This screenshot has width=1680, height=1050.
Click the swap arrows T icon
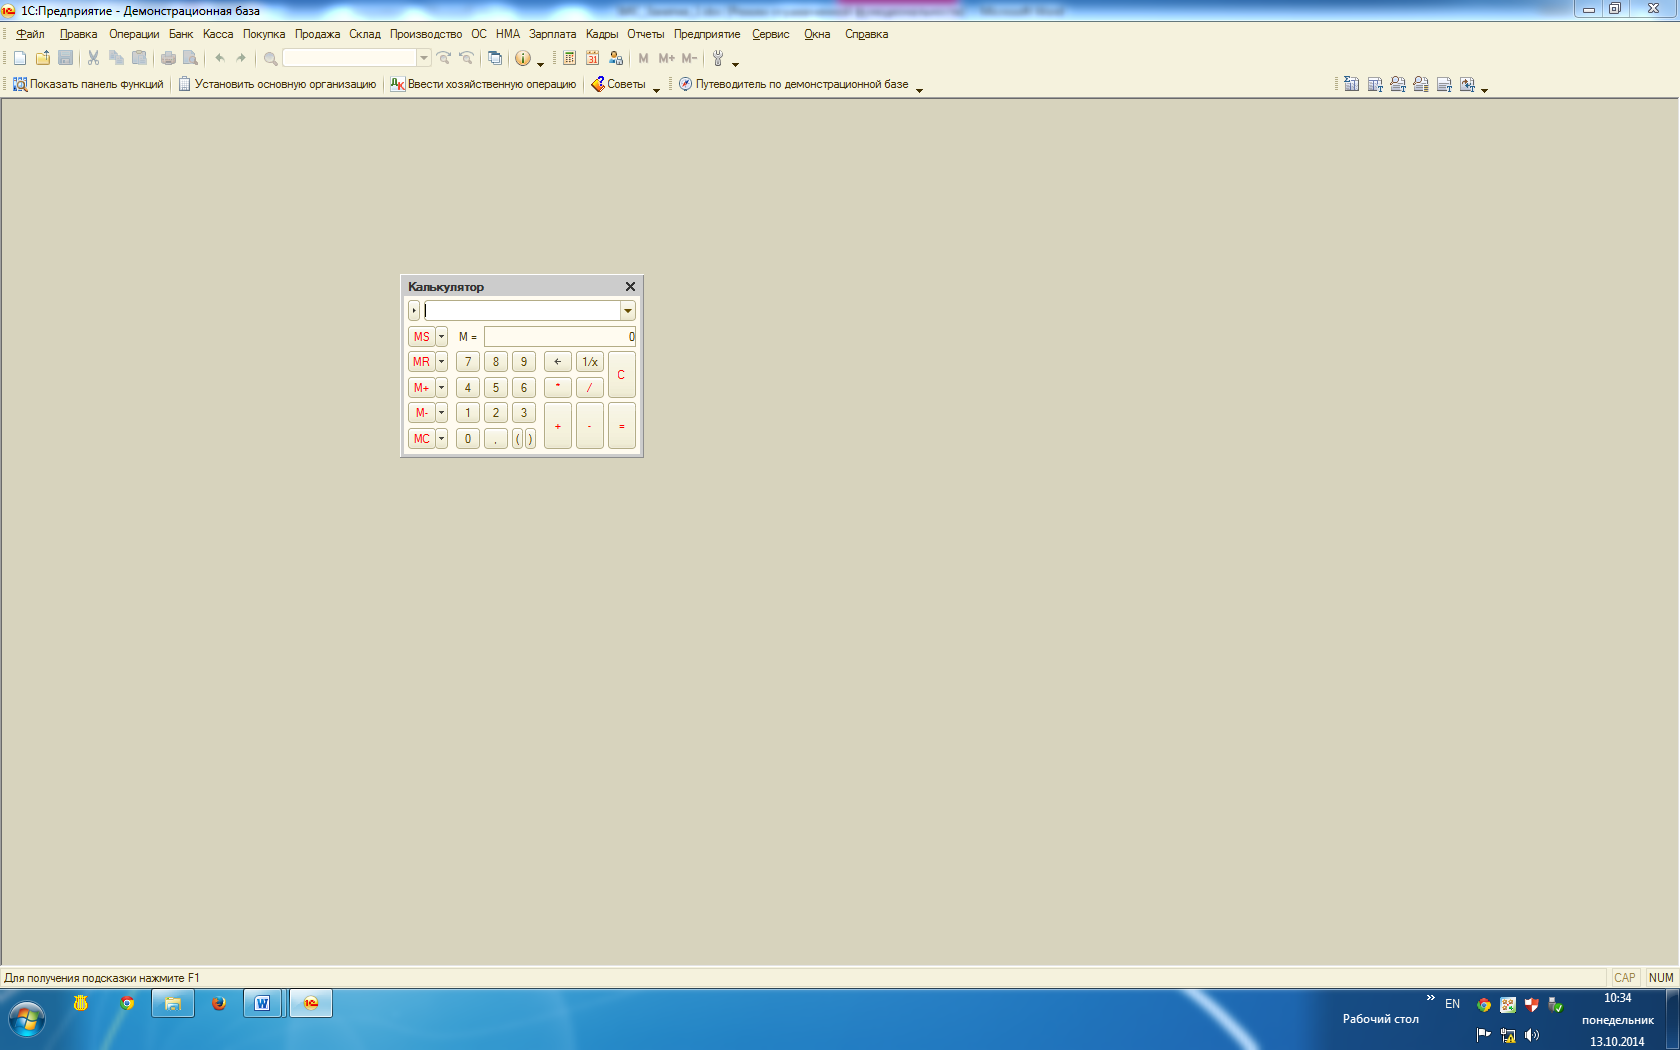point(1467,84)
